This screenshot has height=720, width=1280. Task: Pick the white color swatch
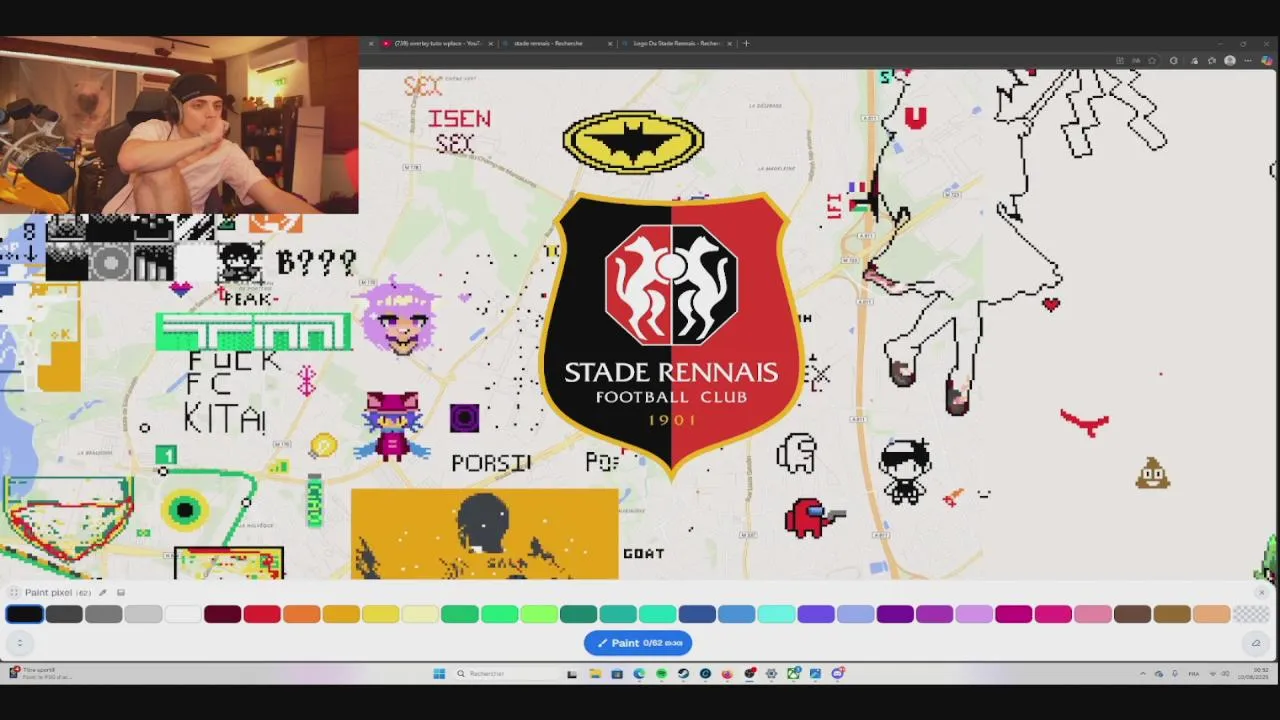[183, 614]
